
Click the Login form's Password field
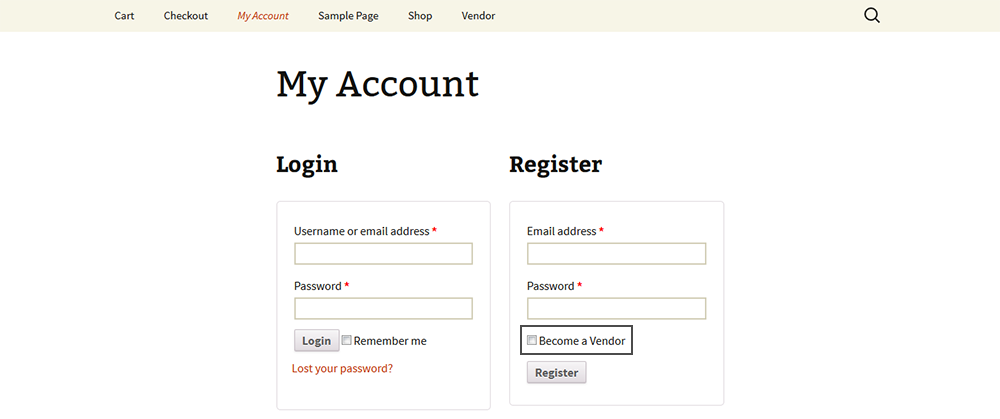click(383, 308)
